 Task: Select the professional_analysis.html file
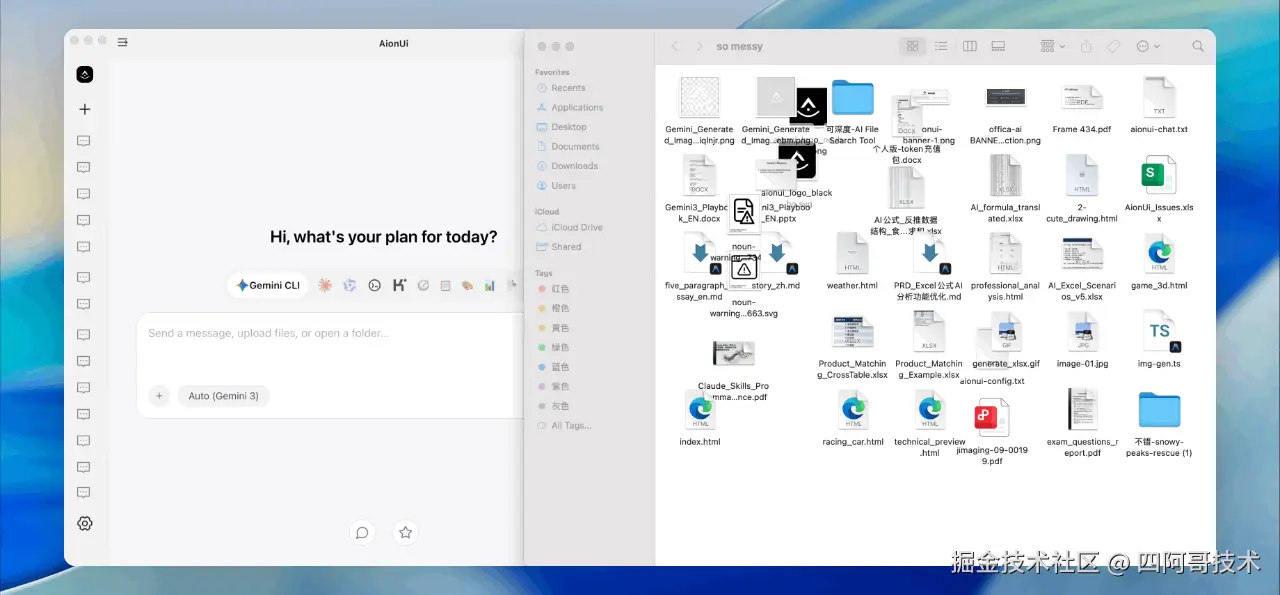(x=1005, y=254)
